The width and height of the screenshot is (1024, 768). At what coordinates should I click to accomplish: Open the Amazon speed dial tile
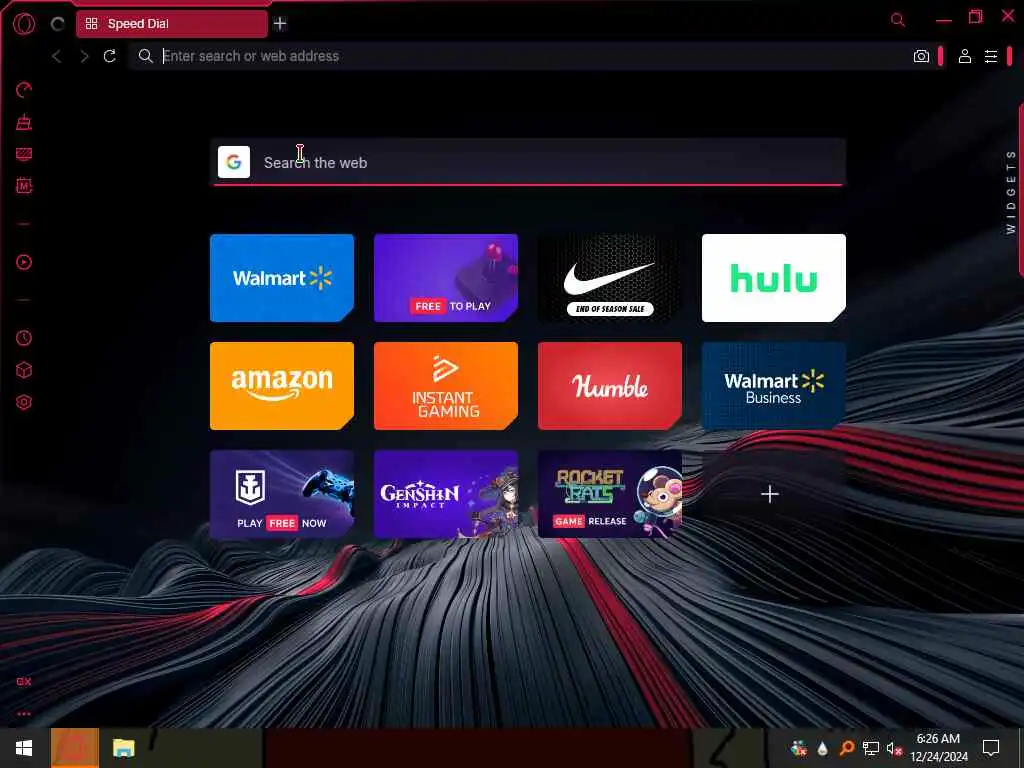coord(282,386)
